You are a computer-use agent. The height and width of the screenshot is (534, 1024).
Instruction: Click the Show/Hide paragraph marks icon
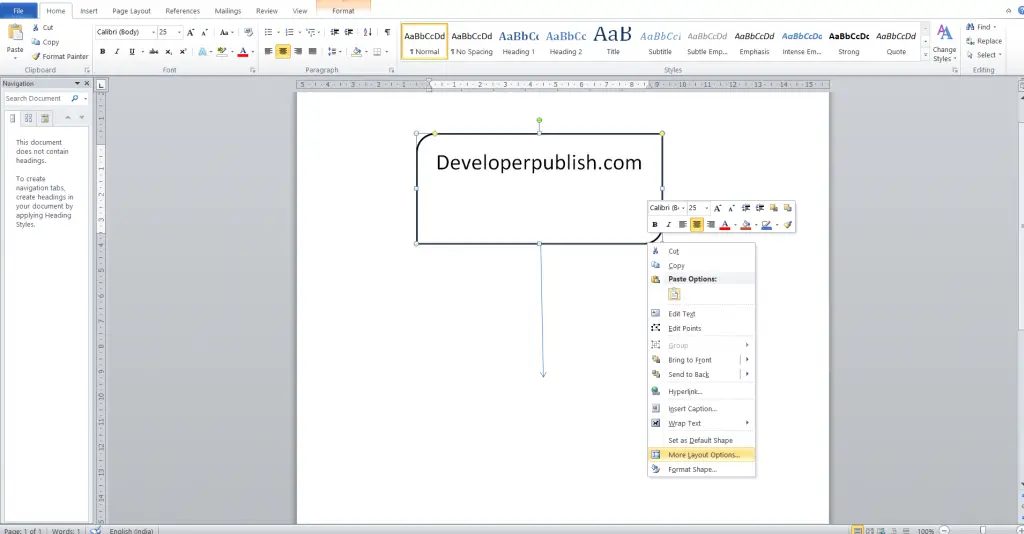tap(387, 32)
